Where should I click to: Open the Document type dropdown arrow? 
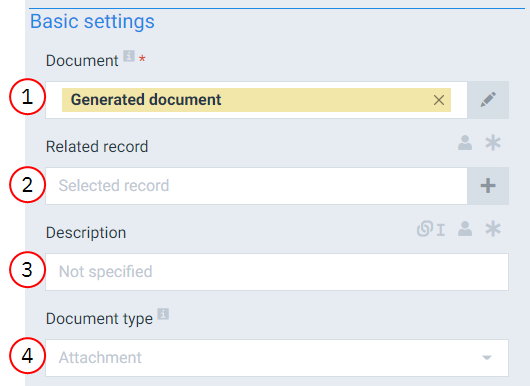487,358
